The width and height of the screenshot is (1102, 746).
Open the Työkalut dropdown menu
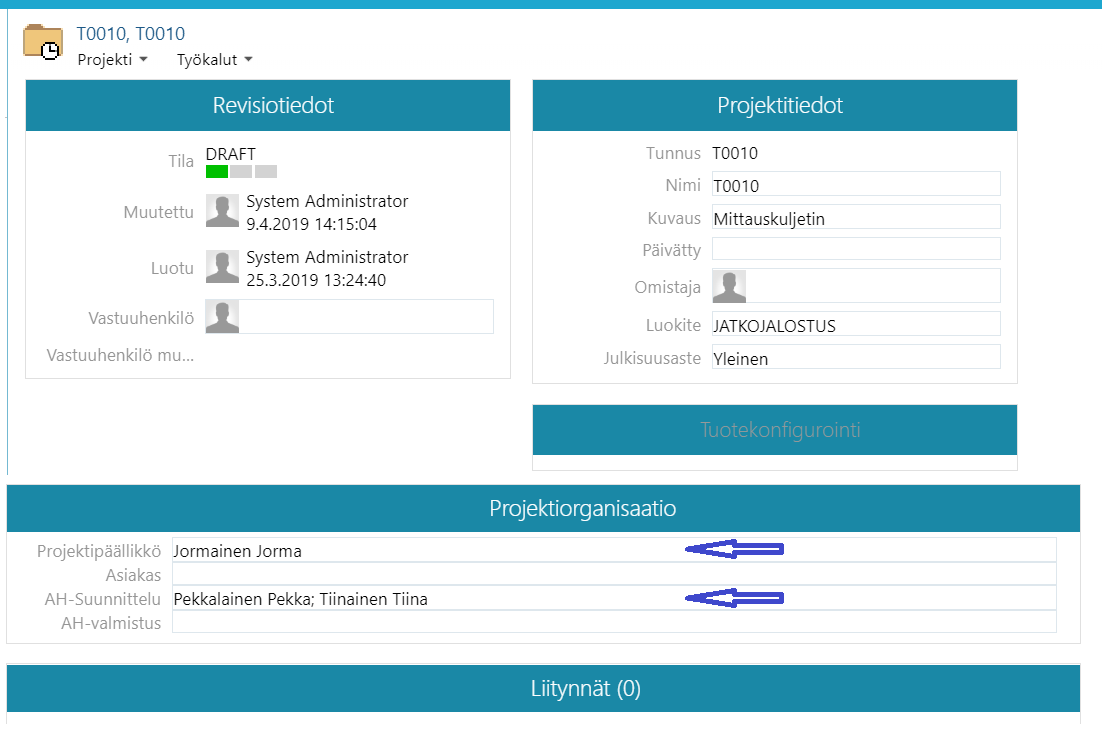214,60
